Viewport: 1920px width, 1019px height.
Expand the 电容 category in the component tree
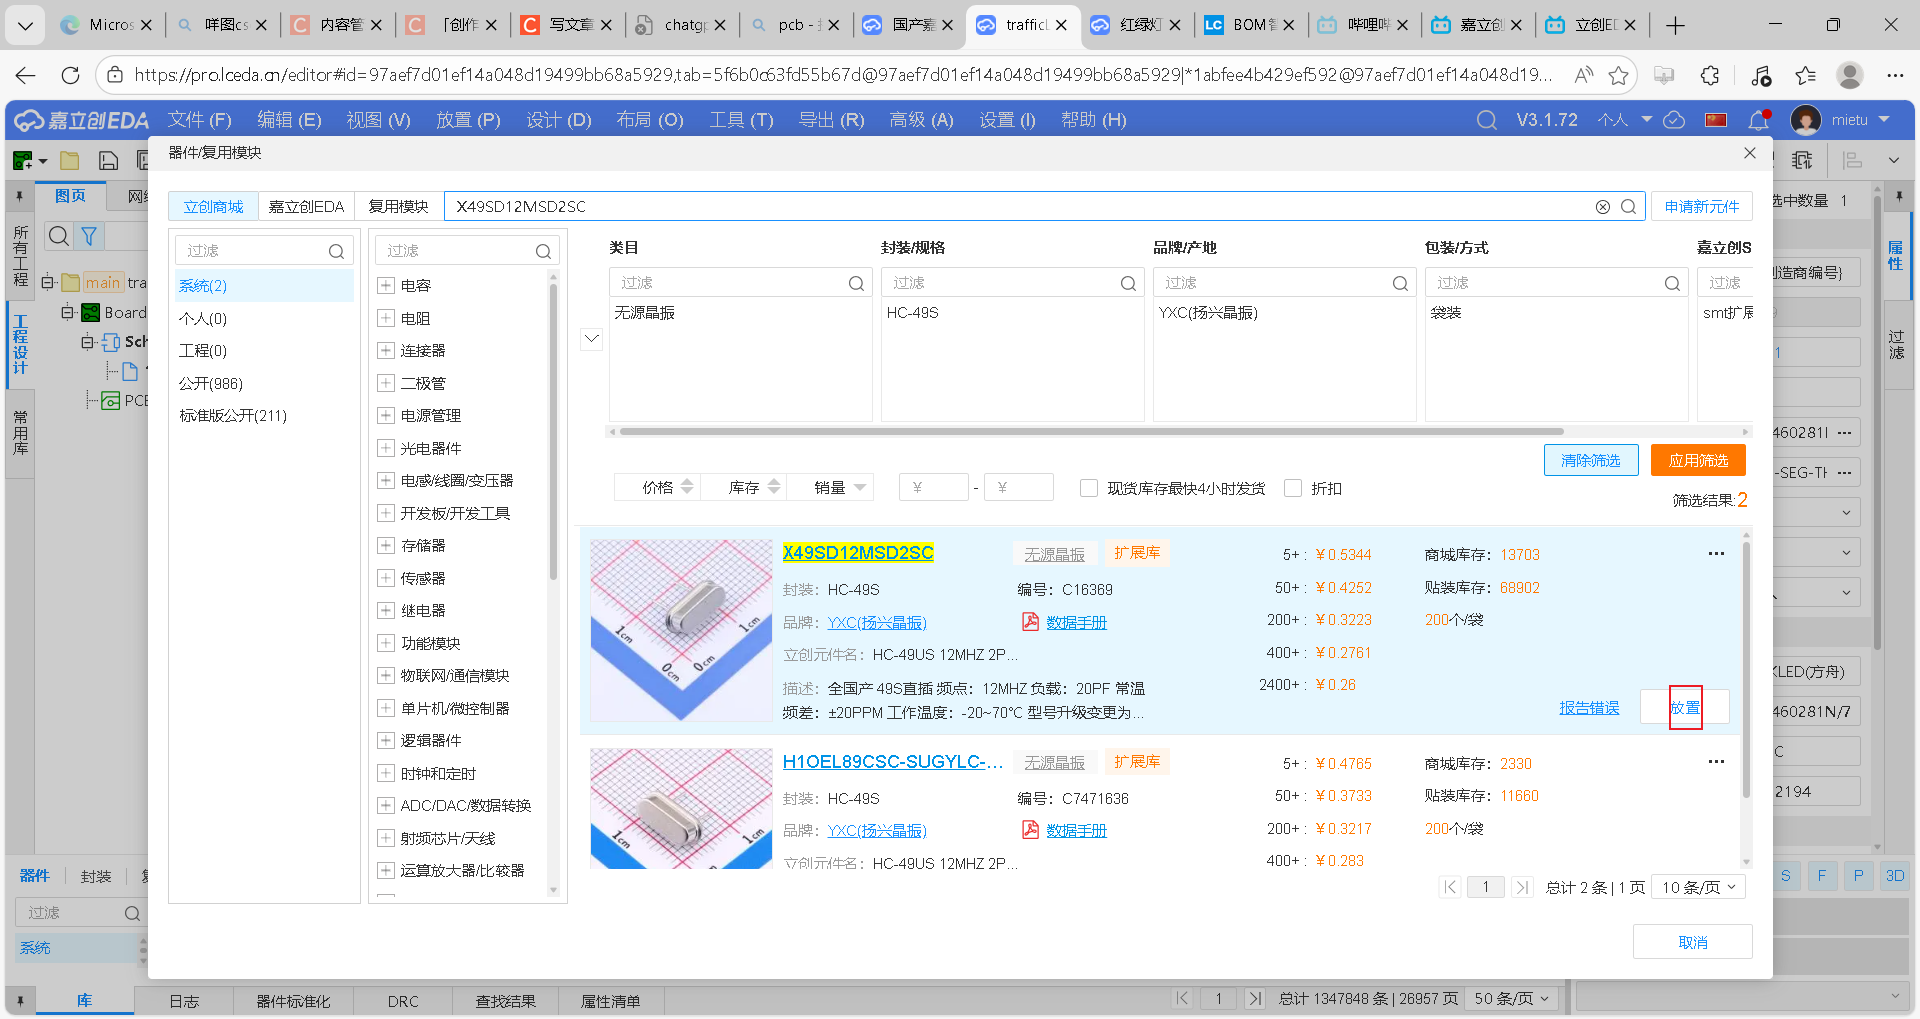(386, 285)
